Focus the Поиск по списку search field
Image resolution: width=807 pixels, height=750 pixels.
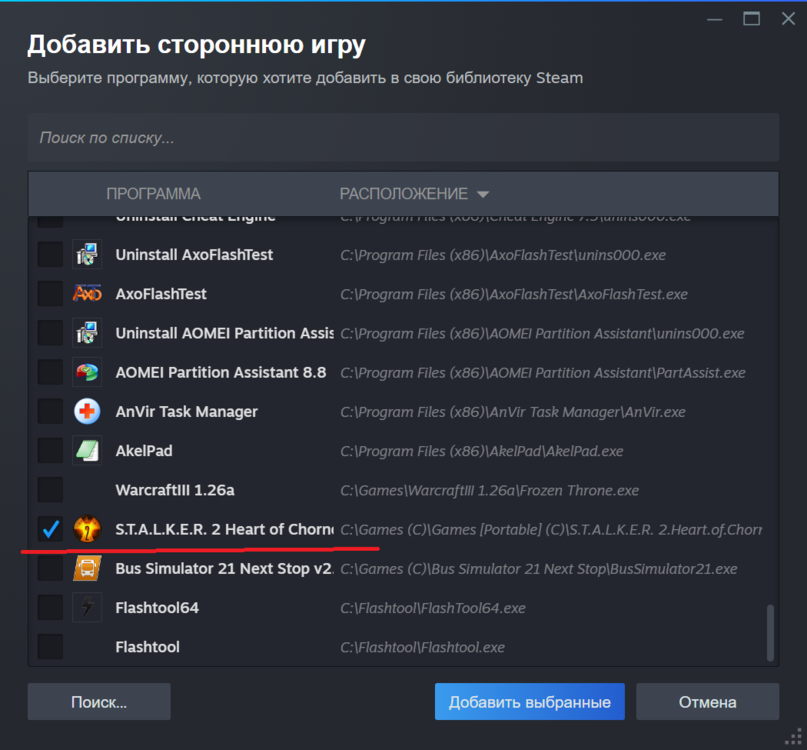[403, 138]
